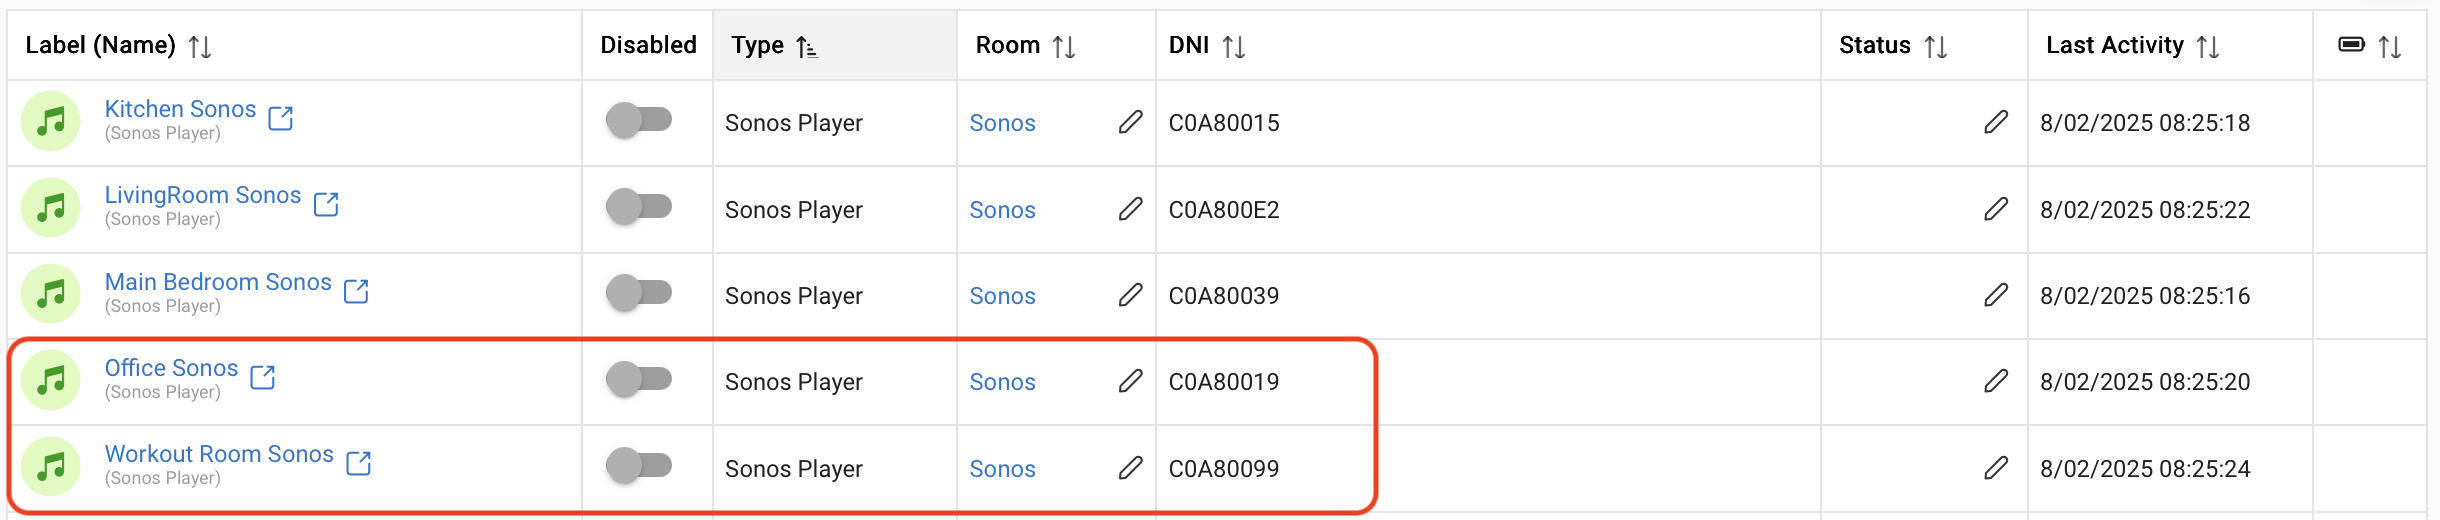Edit status pencil icon for Workout Room Sonos

1995,468
